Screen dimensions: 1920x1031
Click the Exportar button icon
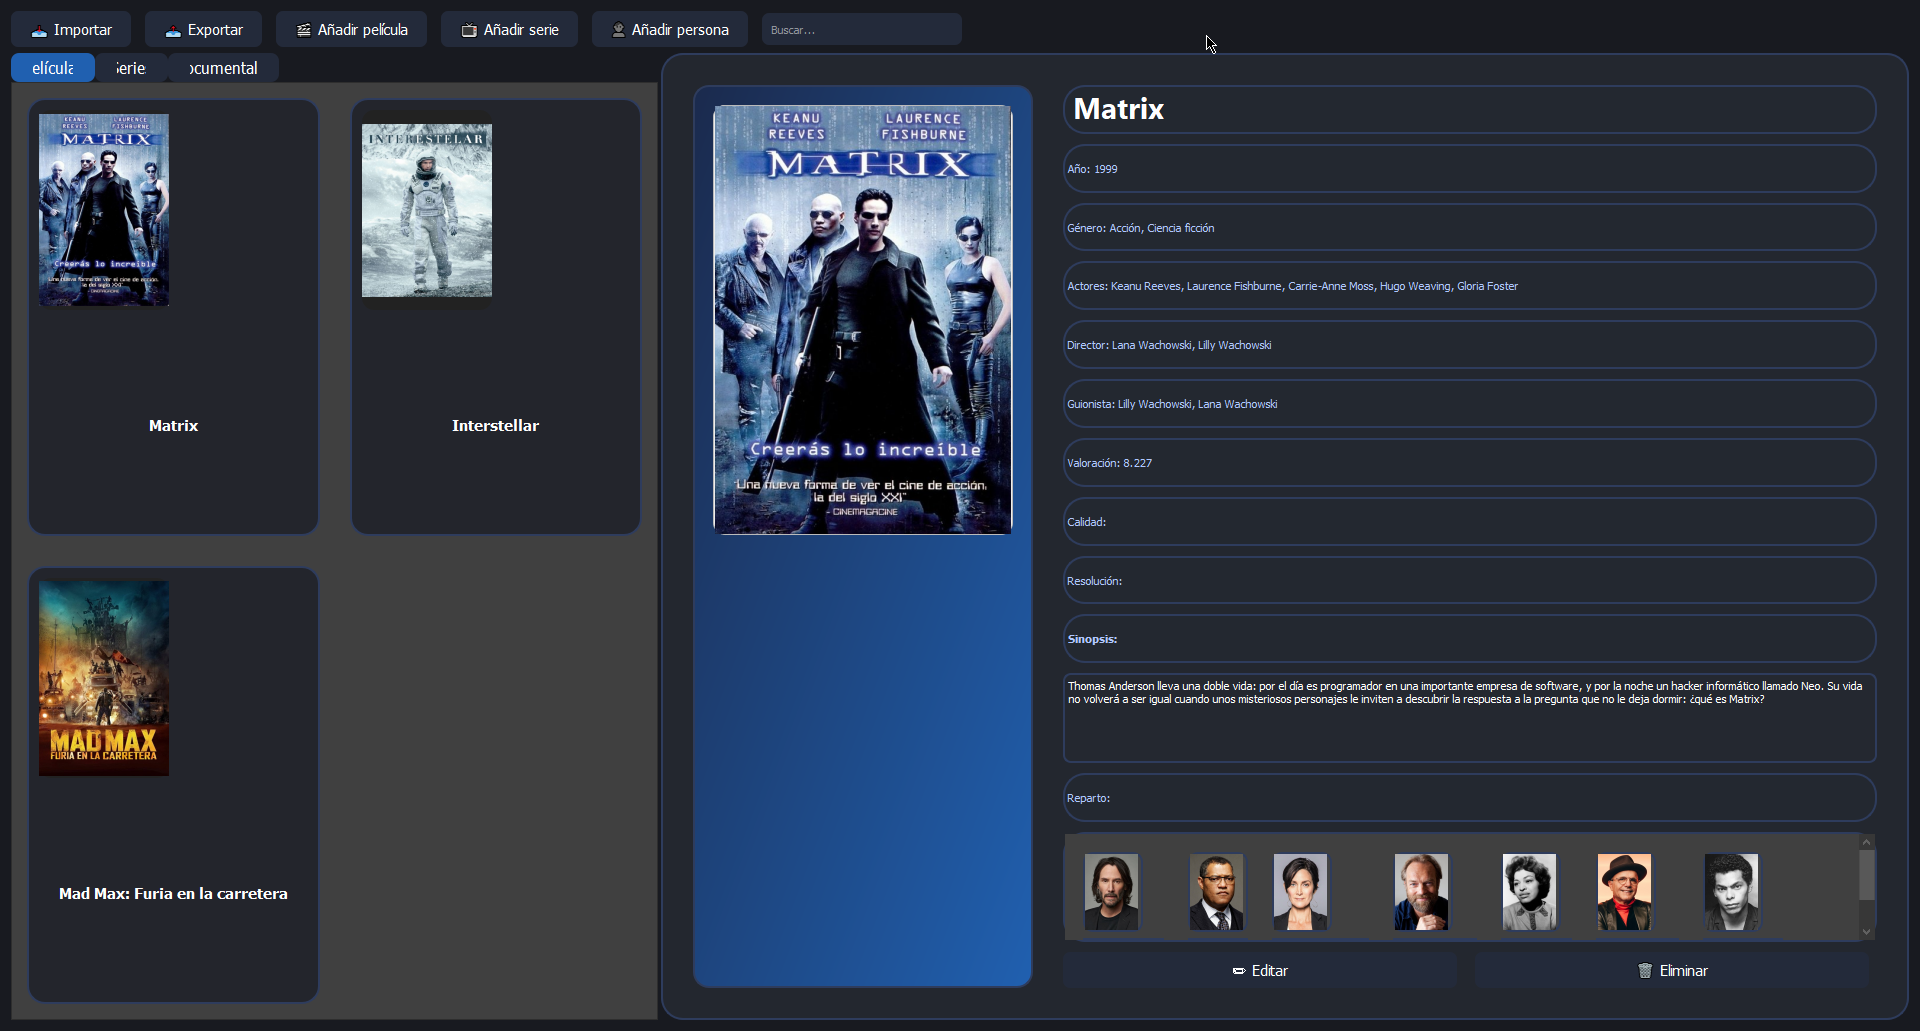point(173,31)
